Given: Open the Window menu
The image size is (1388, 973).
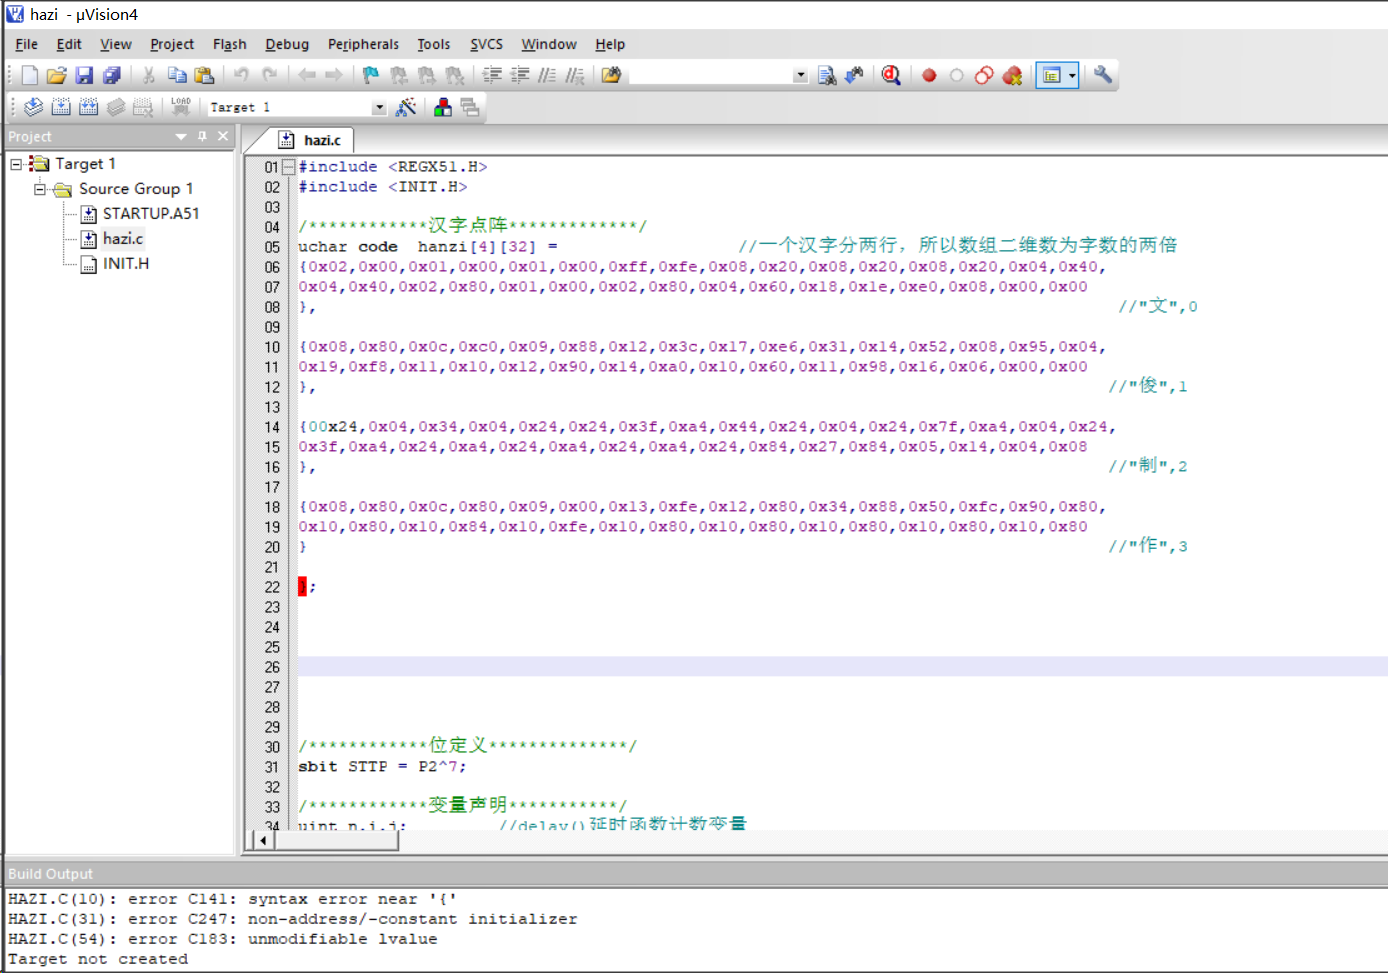Looking at the screenshot, I should [x=549, y=44].
